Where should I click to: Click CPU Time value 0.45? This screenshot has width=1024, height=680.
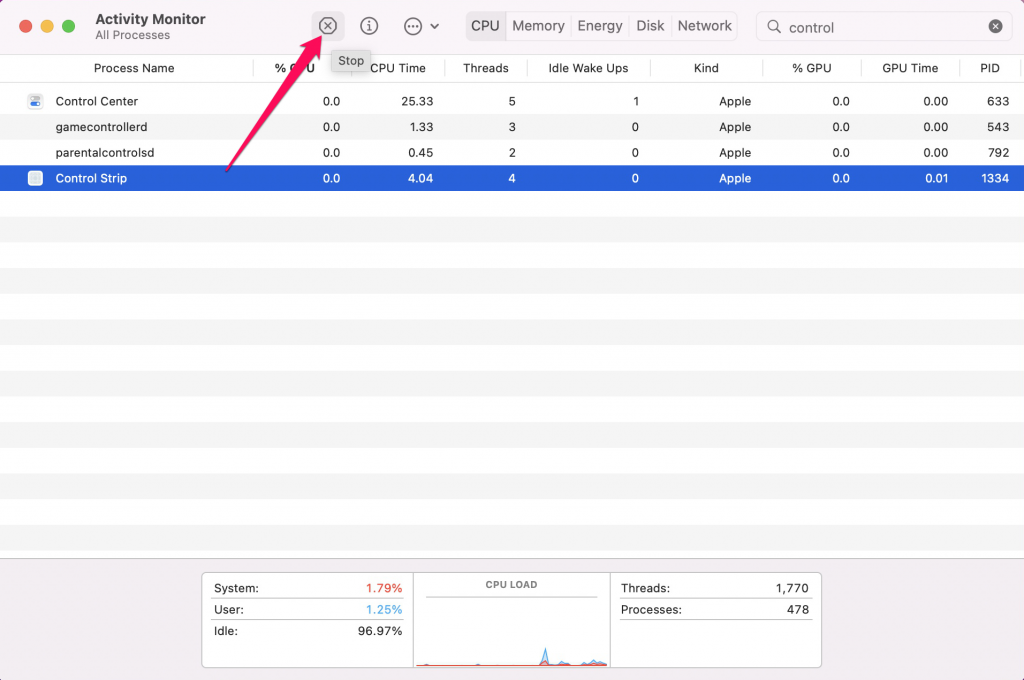(421, 152)
